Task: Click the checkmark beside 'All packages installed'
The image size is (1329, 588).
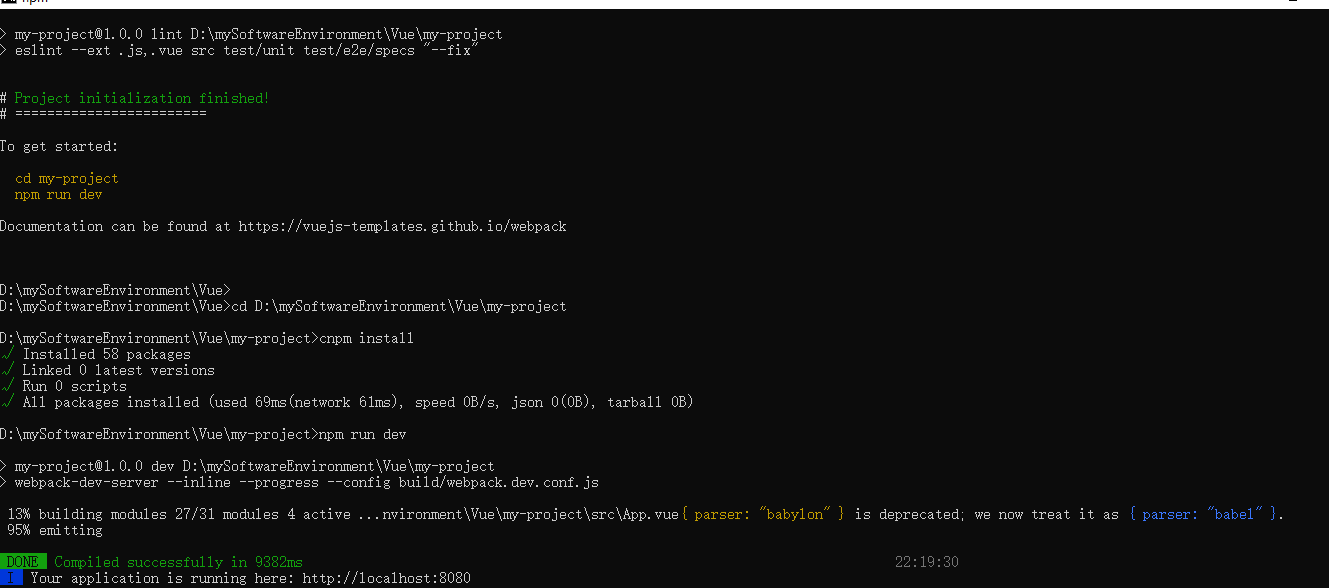Action: 7,402
